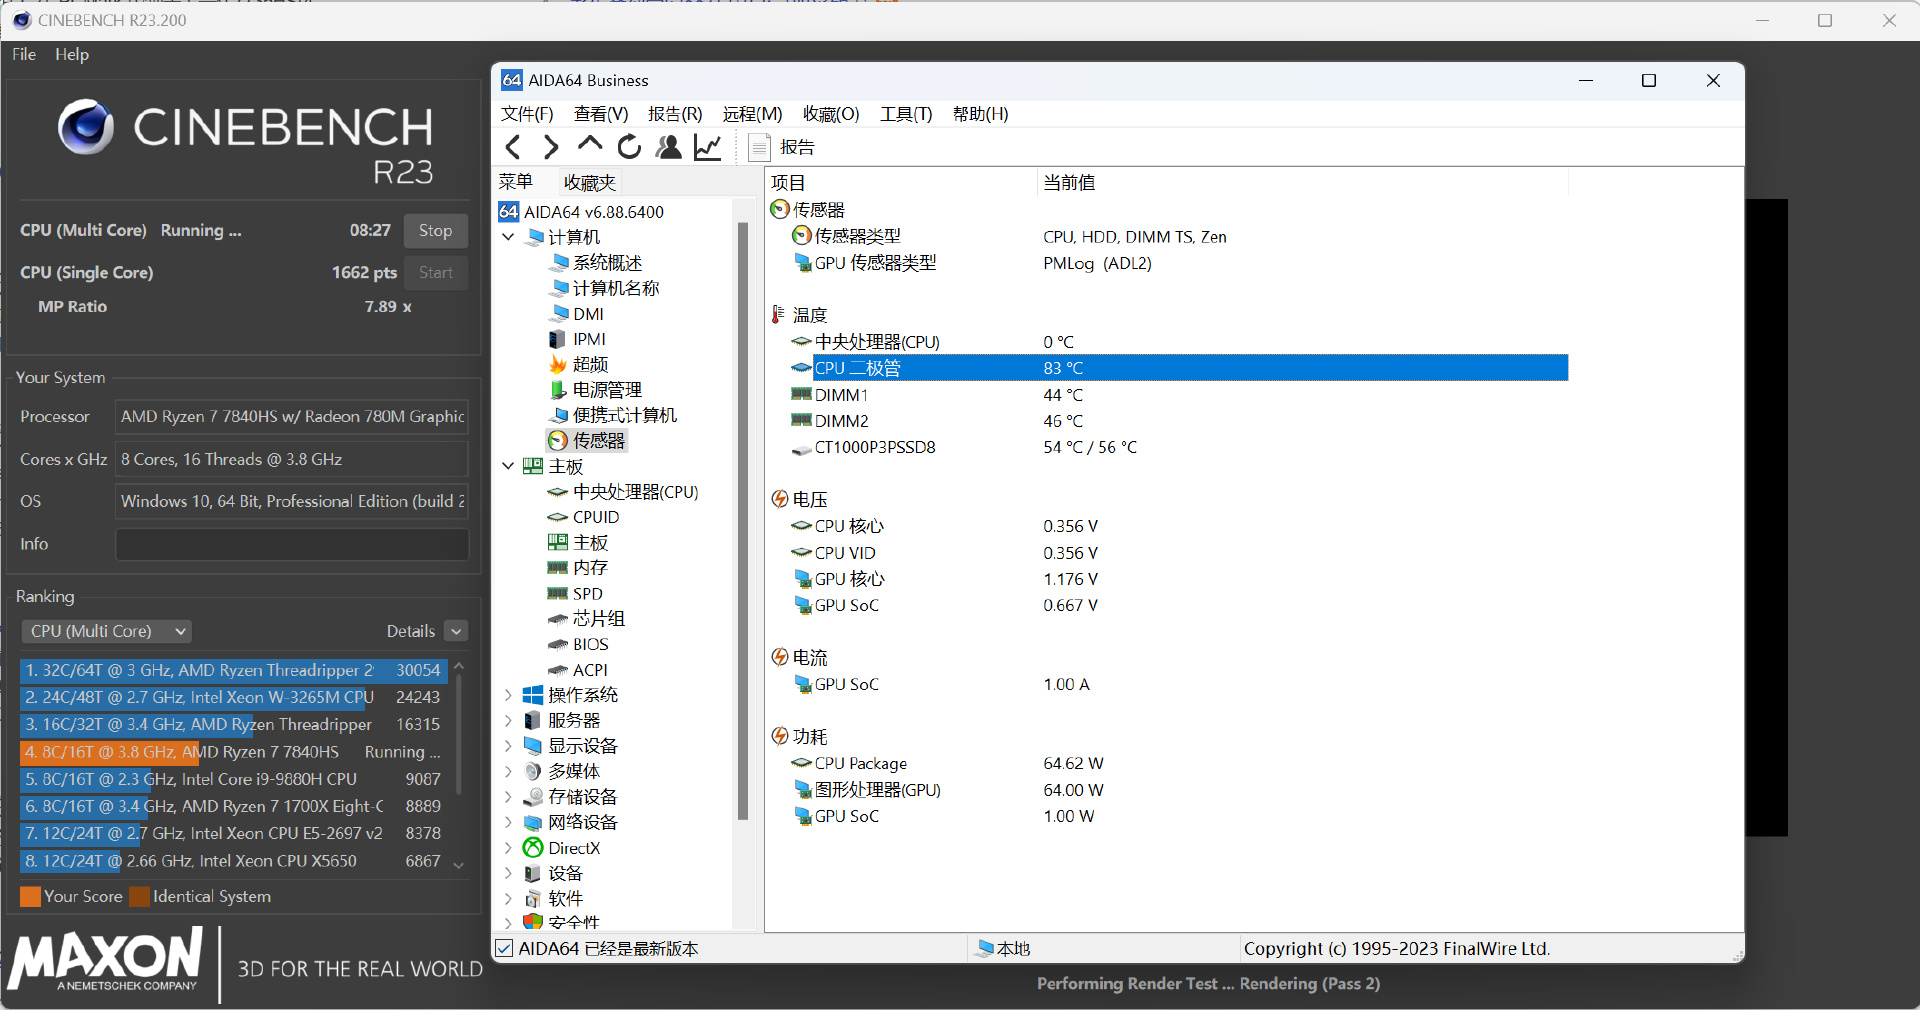Switch to the 收藏夹 favorites tab
The height and width of the screenshot is (1010, 1920).
tap(589, 182)
